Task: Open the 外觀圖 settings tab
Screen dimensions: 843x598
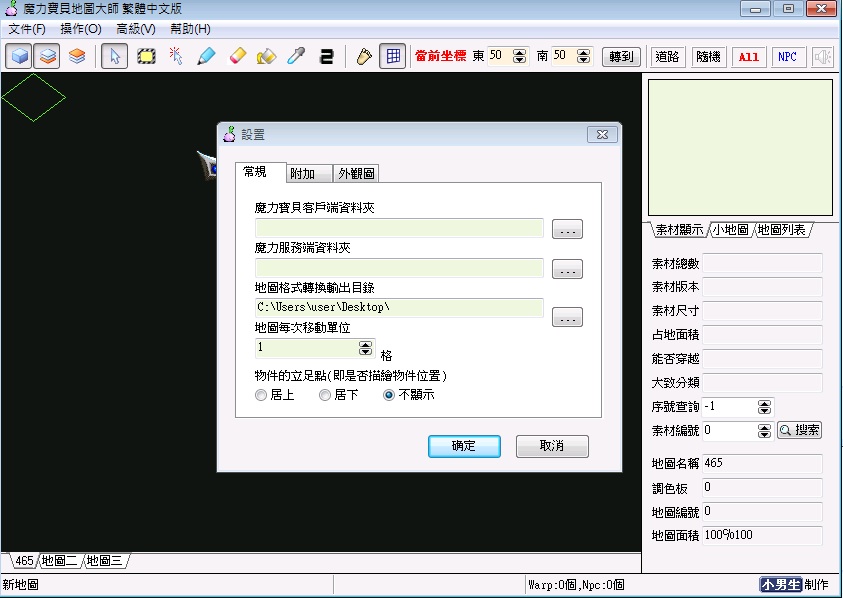Action: pos(356,174)
